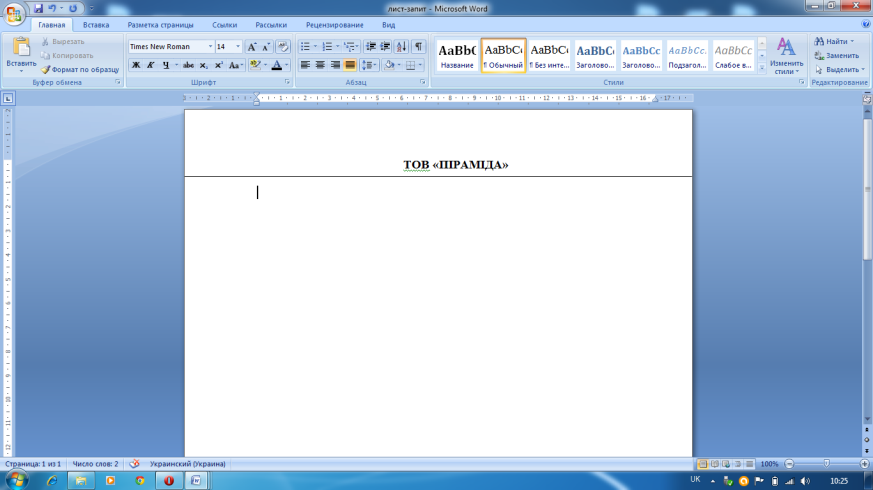The width and height of the screenshot is (873, 490).
Task: Switch to the Ссылки tab
Action: 224,25
